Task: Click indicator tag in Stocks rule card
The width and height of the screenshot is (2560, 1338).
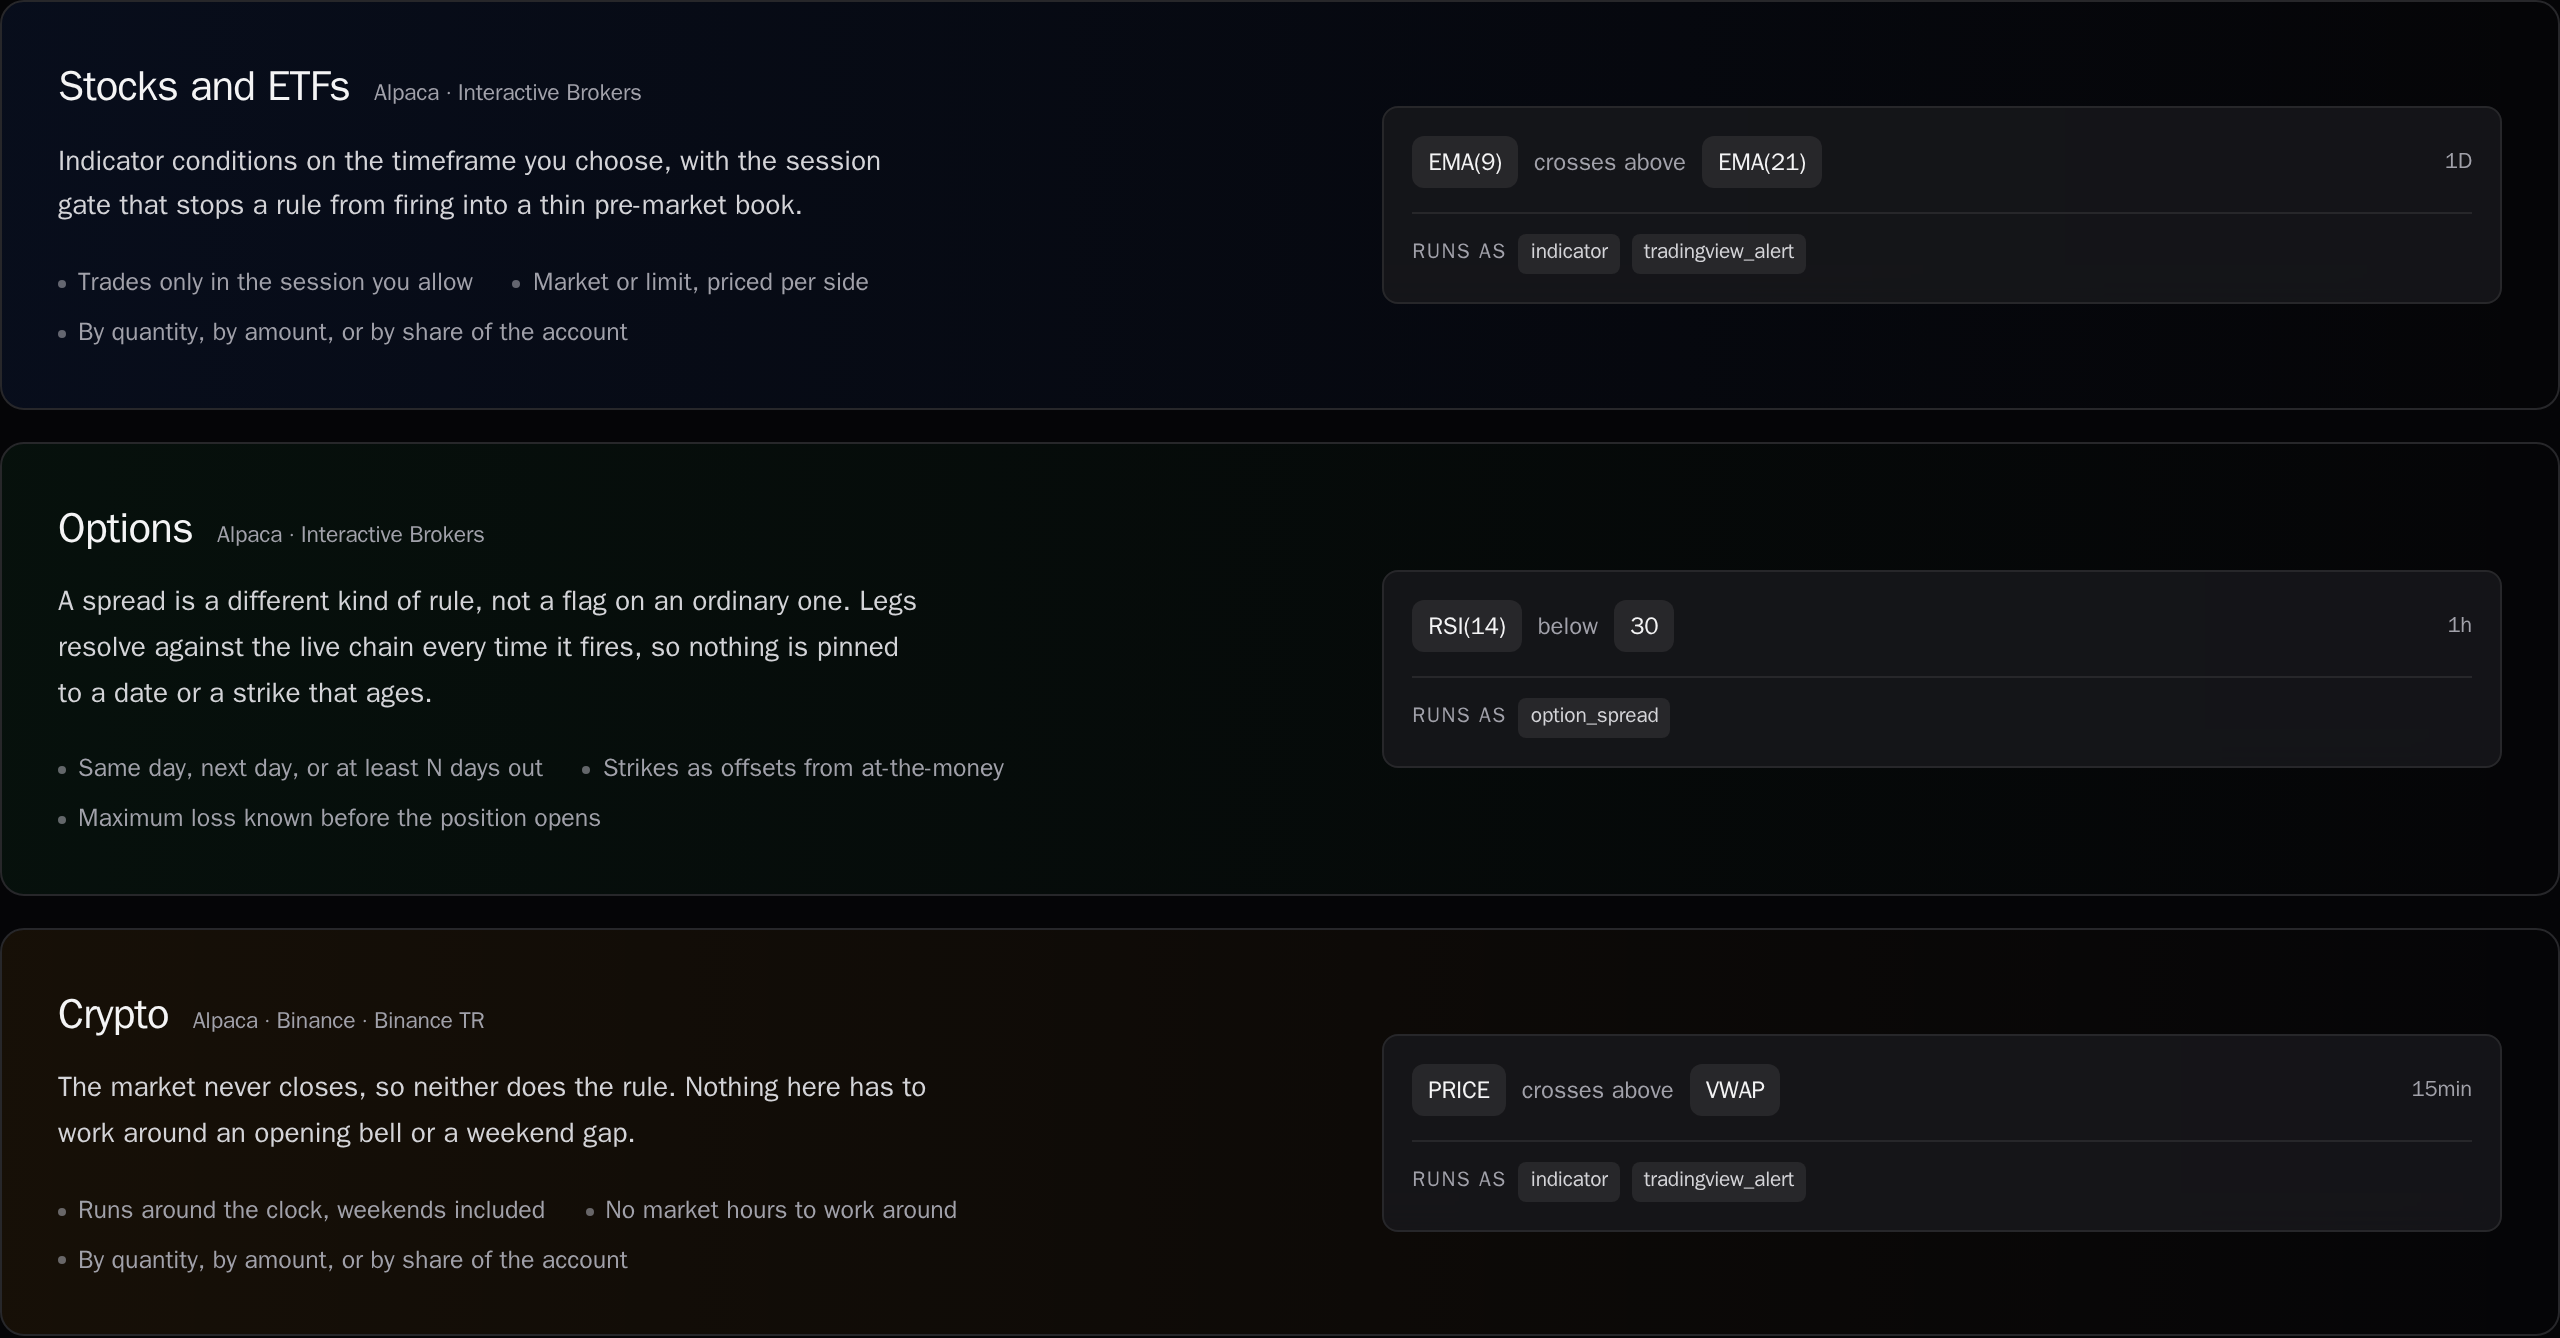Action: 1569,253
